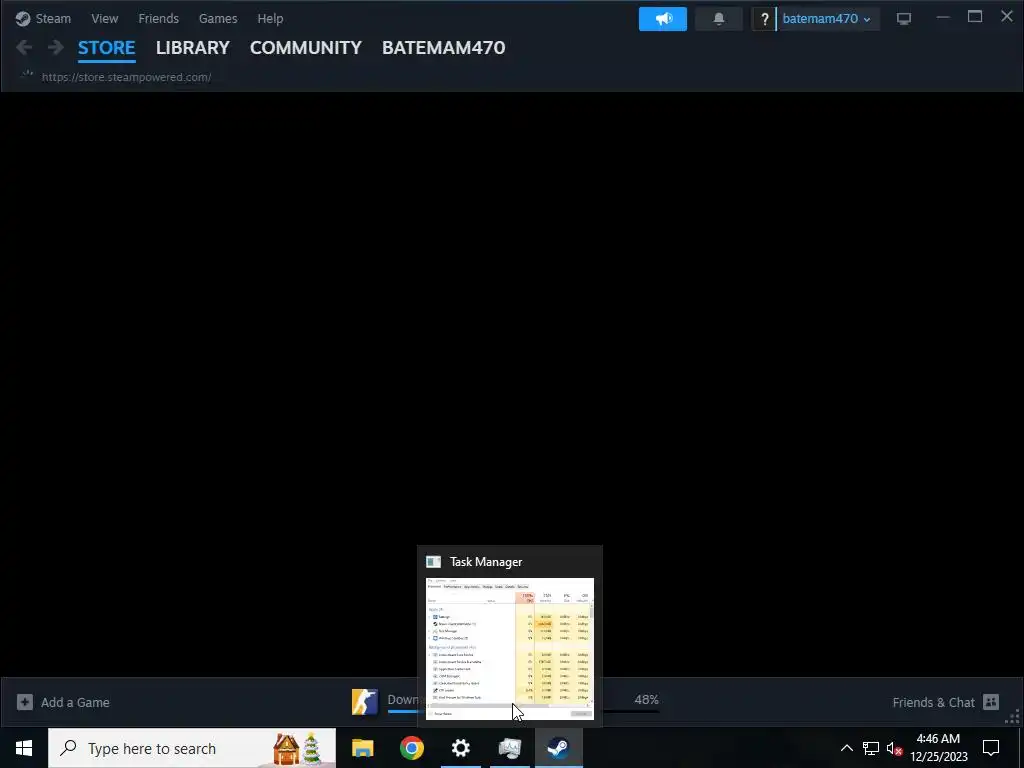Click the plus icon beside Add a Game
Viewport: 1024px width, 768px height.
pos(25,702)
